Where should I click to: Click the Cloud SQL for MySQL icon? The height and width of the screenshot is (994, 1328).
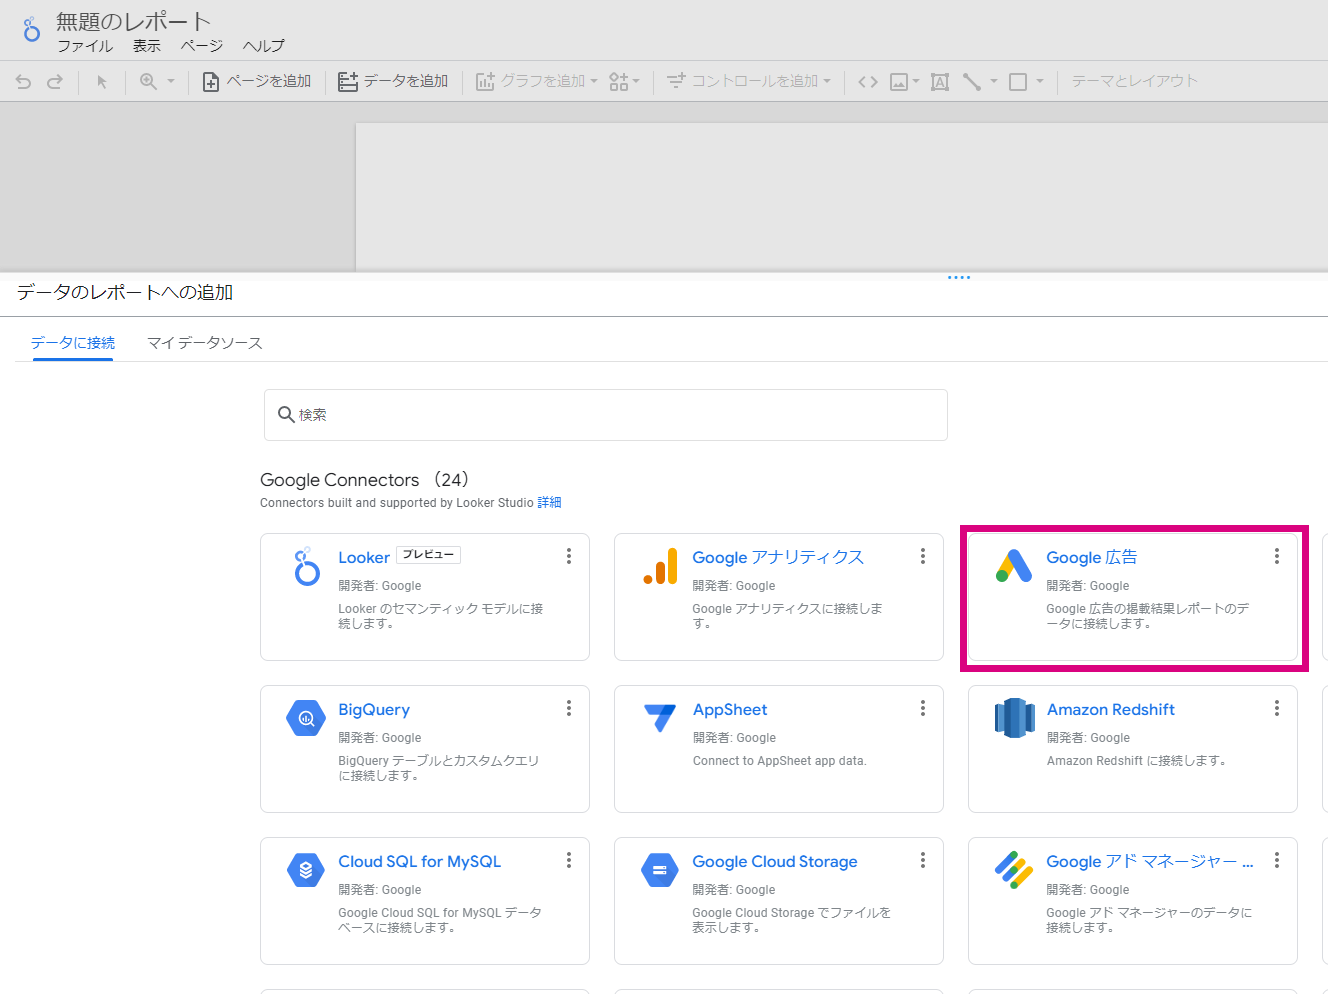click(x=306, y=870)
